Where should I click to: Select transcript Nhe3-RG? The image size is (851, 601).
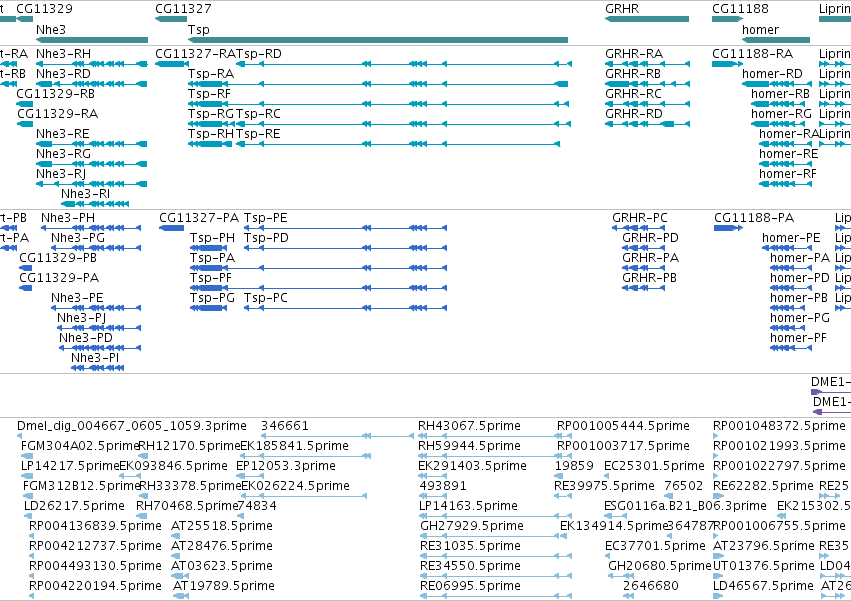click(92, 165)
